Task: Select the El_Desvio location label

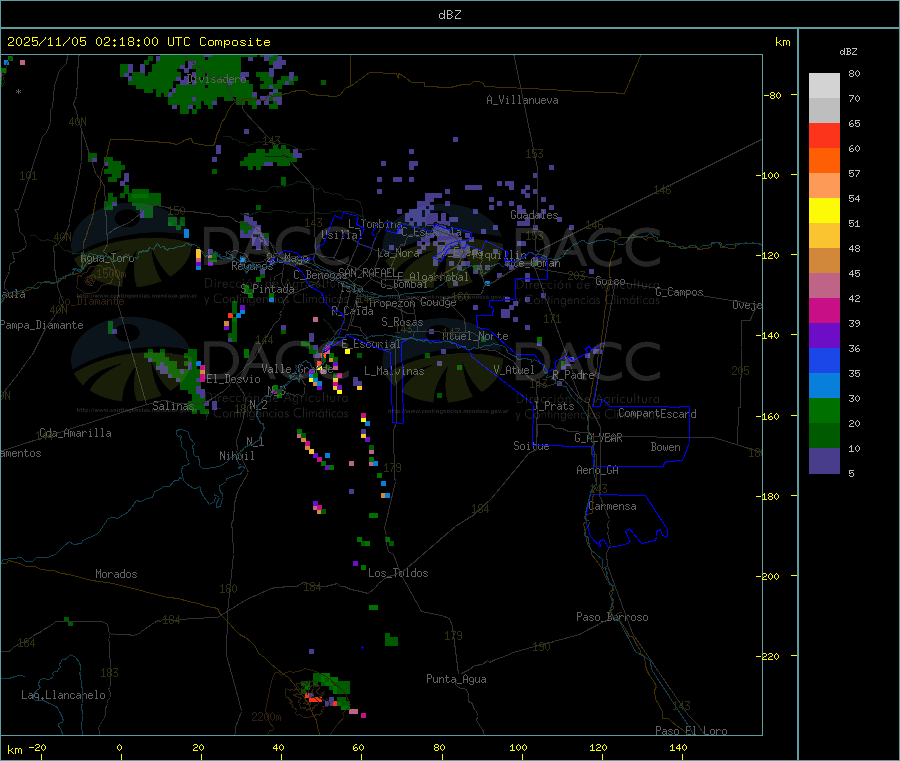Action: coord(234,379)
